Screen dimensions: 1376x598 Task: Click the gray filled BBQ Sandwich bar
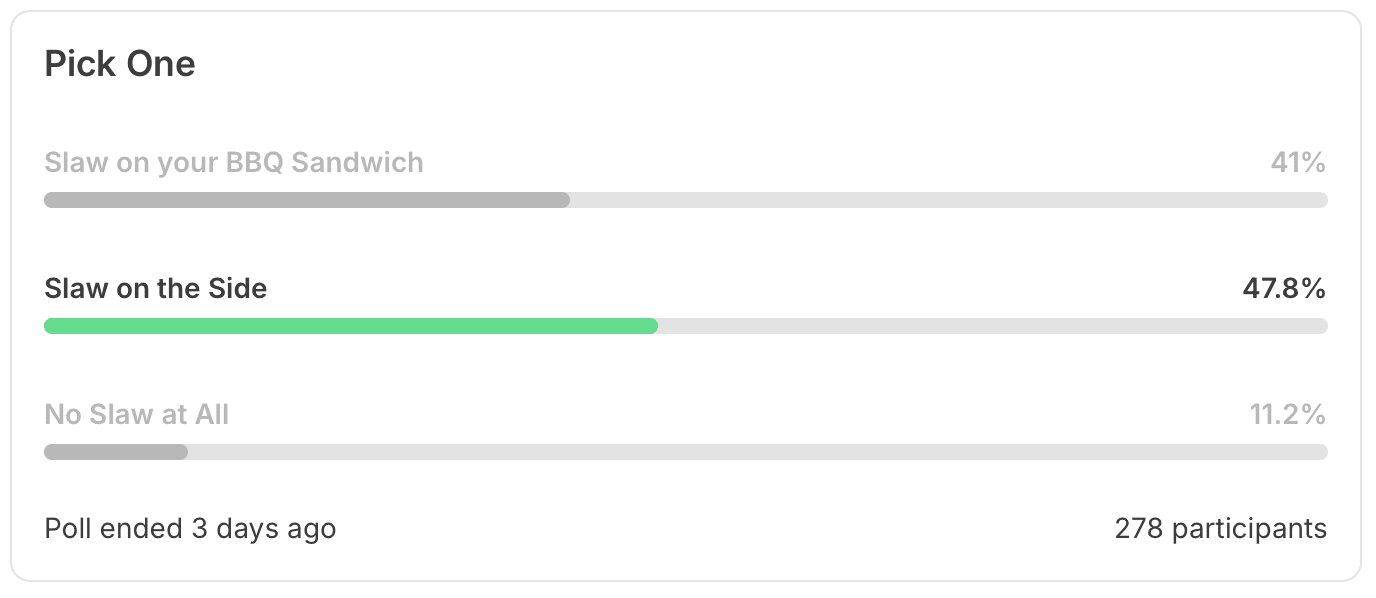(307, 200)
